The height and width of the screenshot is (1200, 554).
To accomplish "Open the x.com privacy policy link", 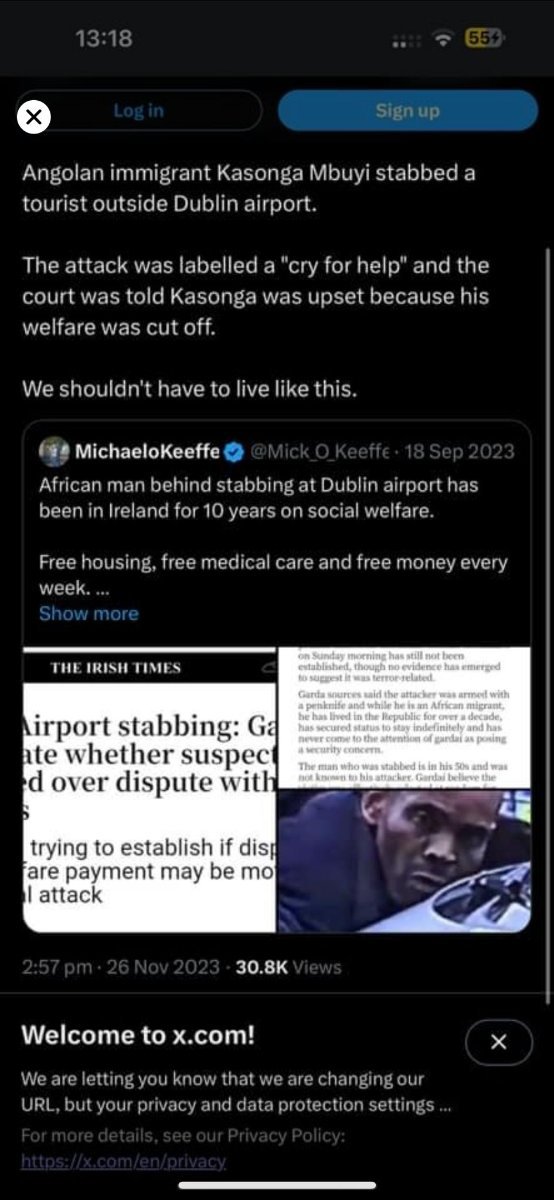I will (123, 1161).
